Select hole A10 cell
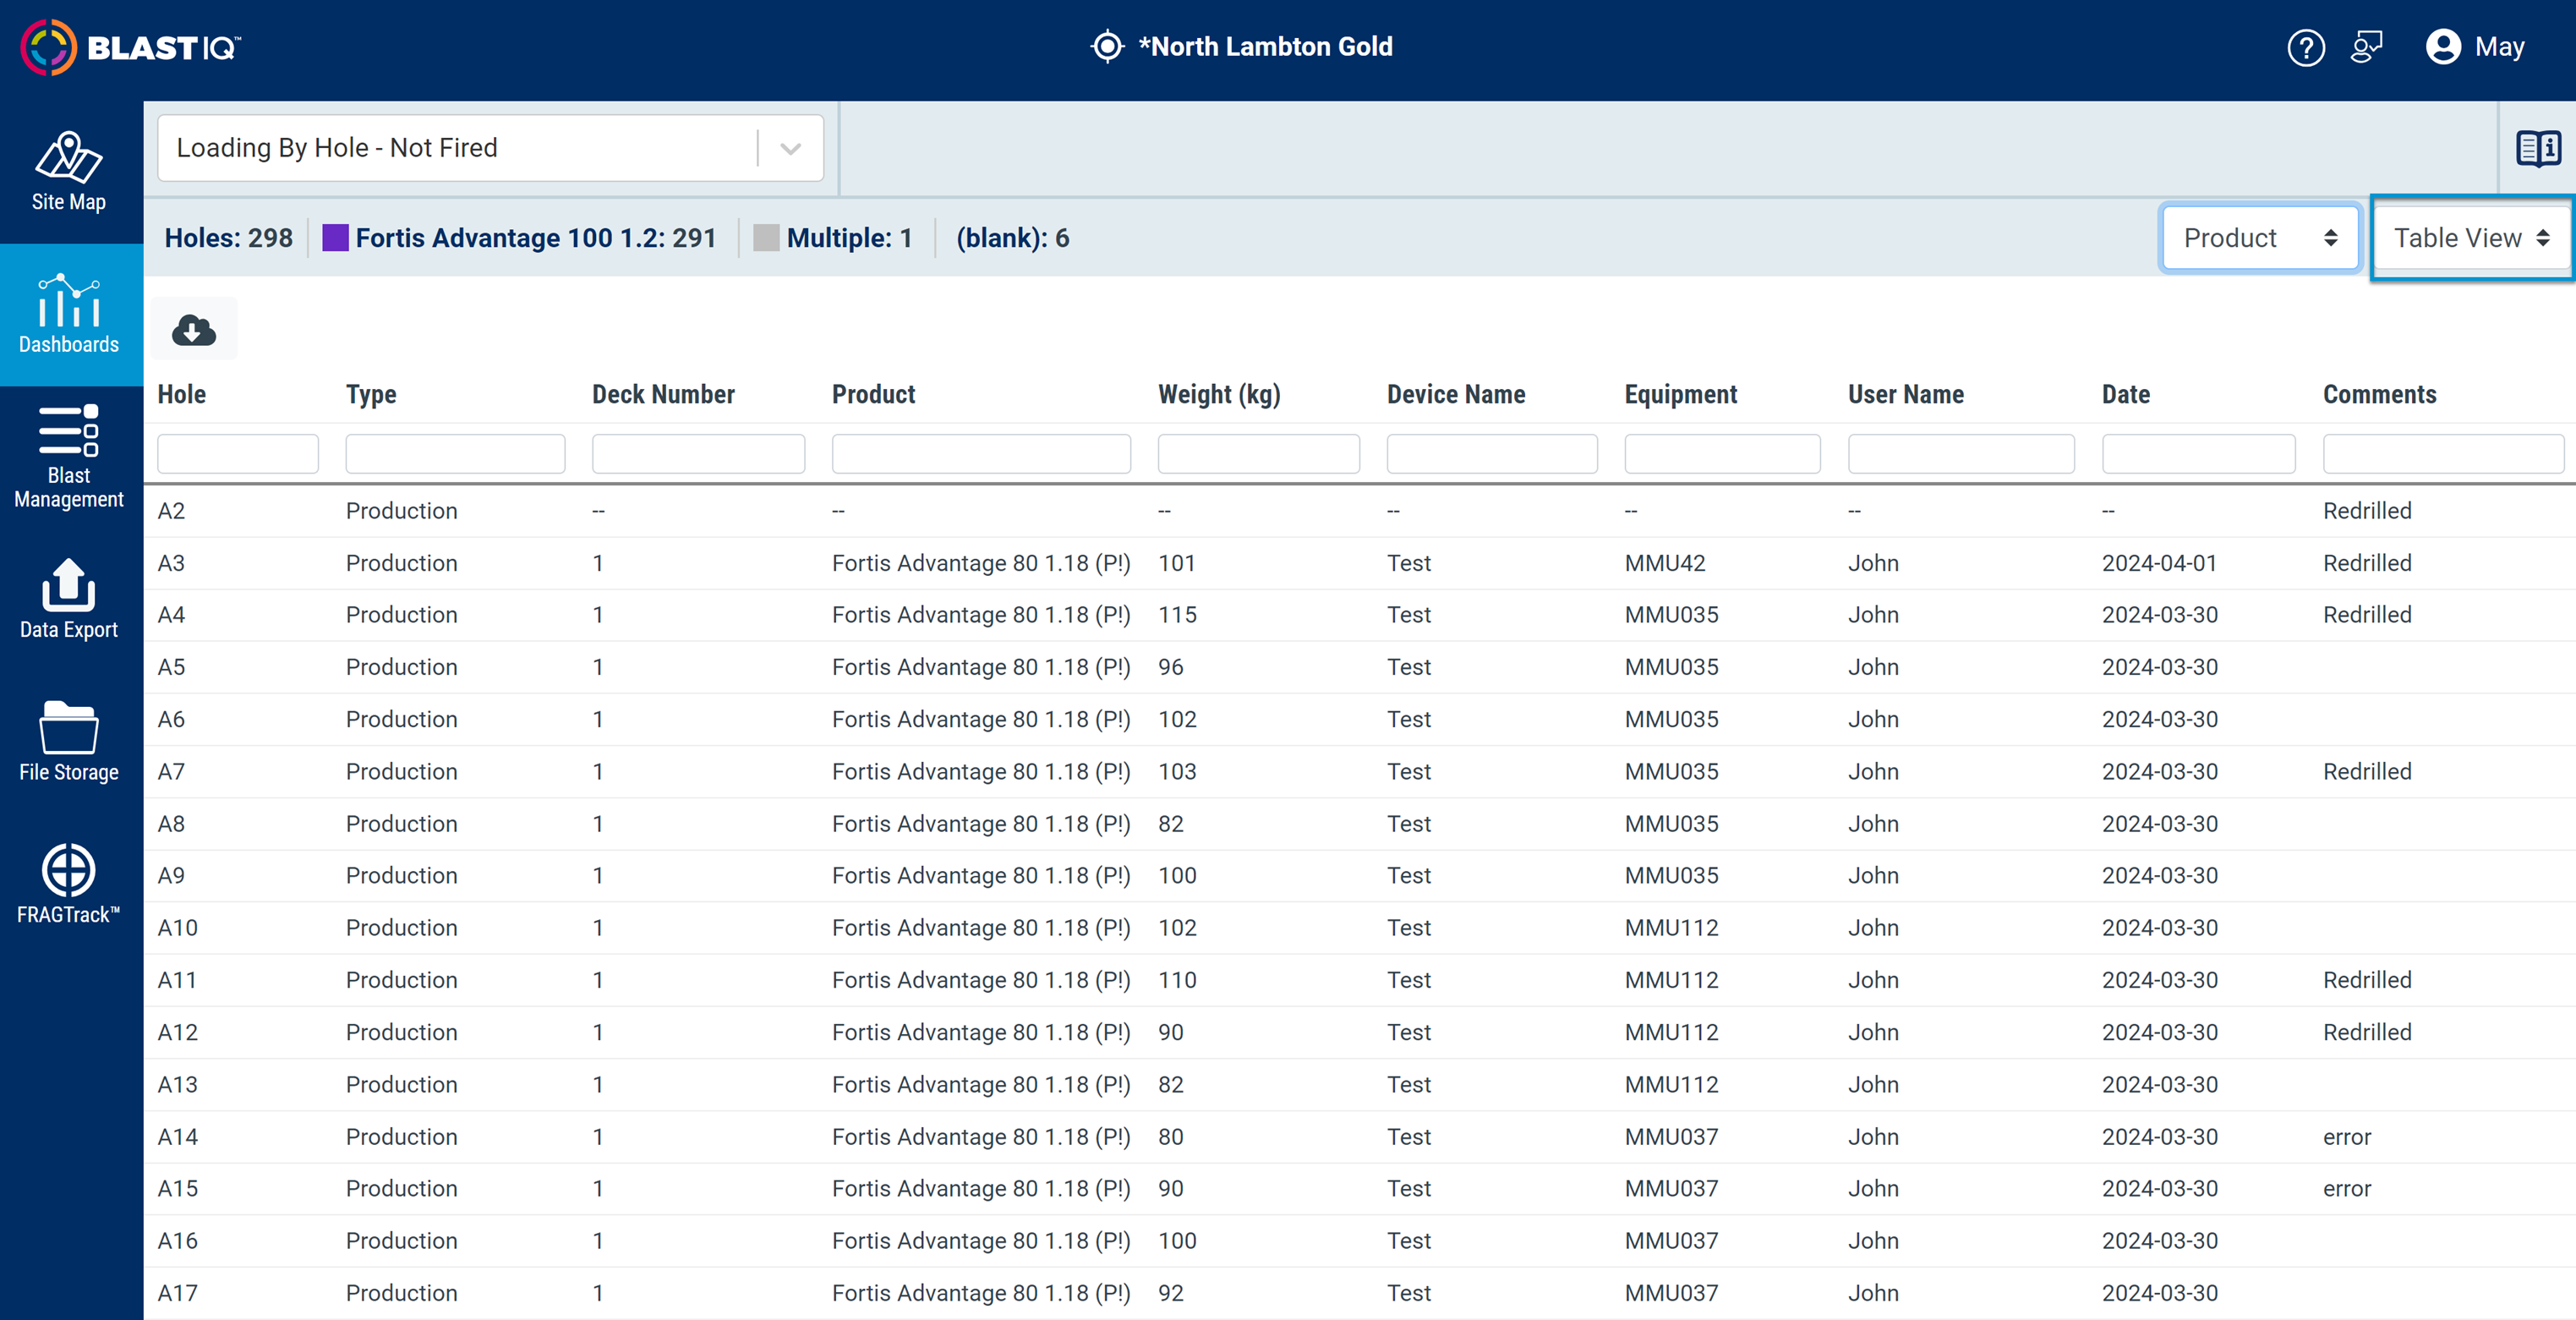The width and height of the screenshot is (2576, 1320). pos(177,928)
